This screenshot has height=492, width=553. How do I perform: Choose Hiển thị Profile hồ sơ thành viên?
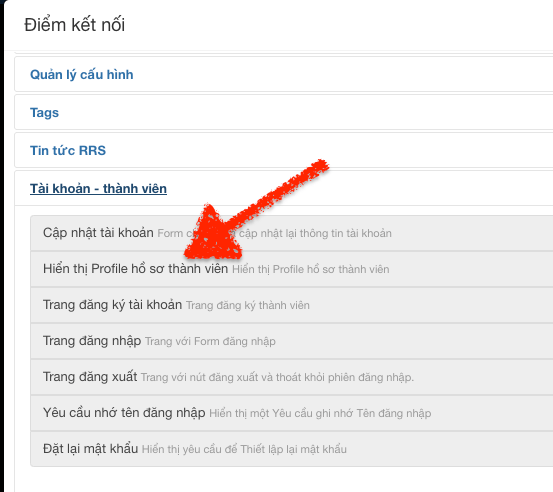click(x=292, y=269)
